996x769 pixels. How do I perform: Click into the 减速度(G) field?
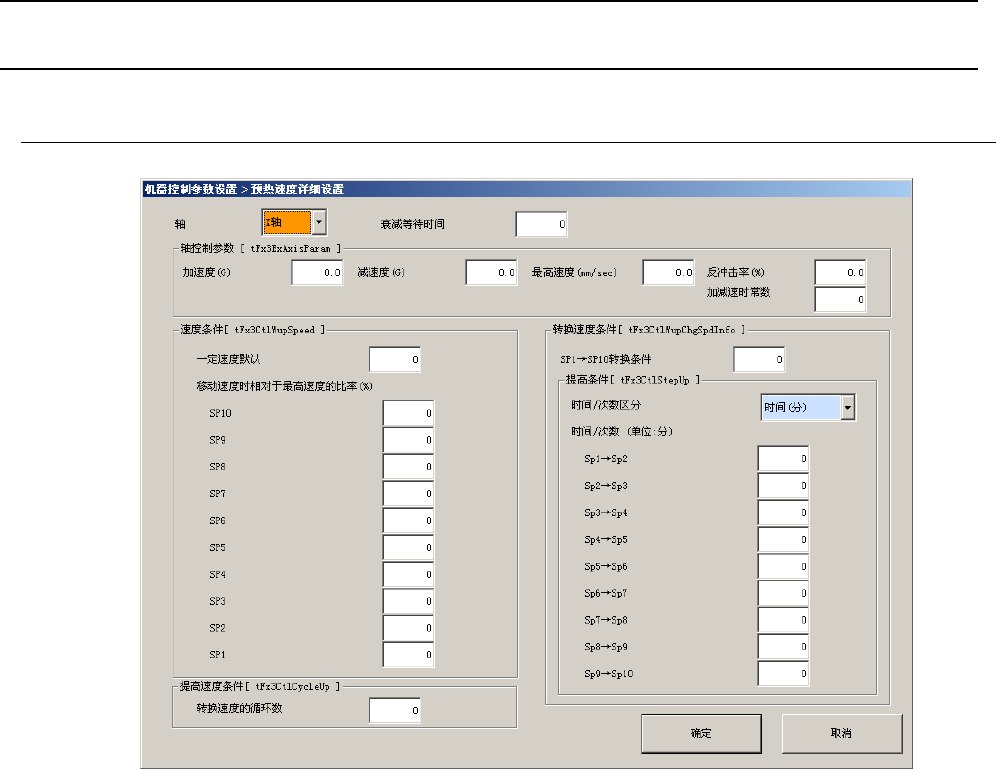coord(492,272)
